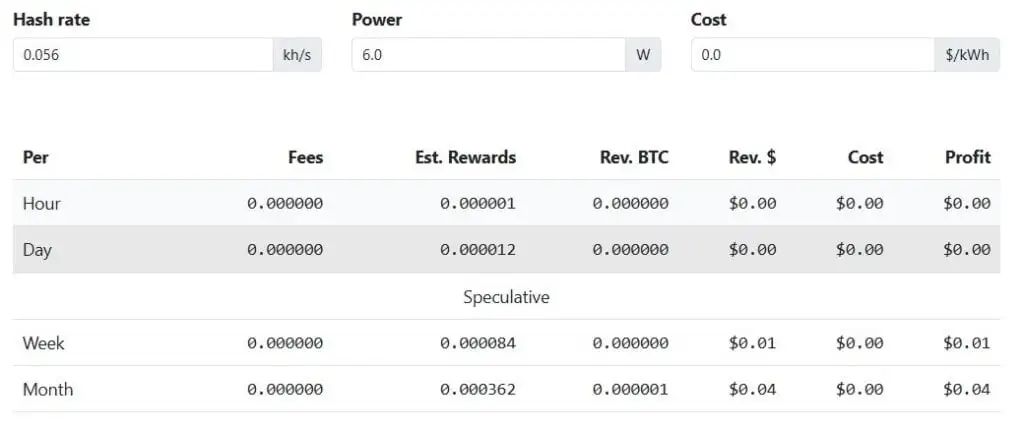Click the W unit addon beside Power

[x=643, y=55]
